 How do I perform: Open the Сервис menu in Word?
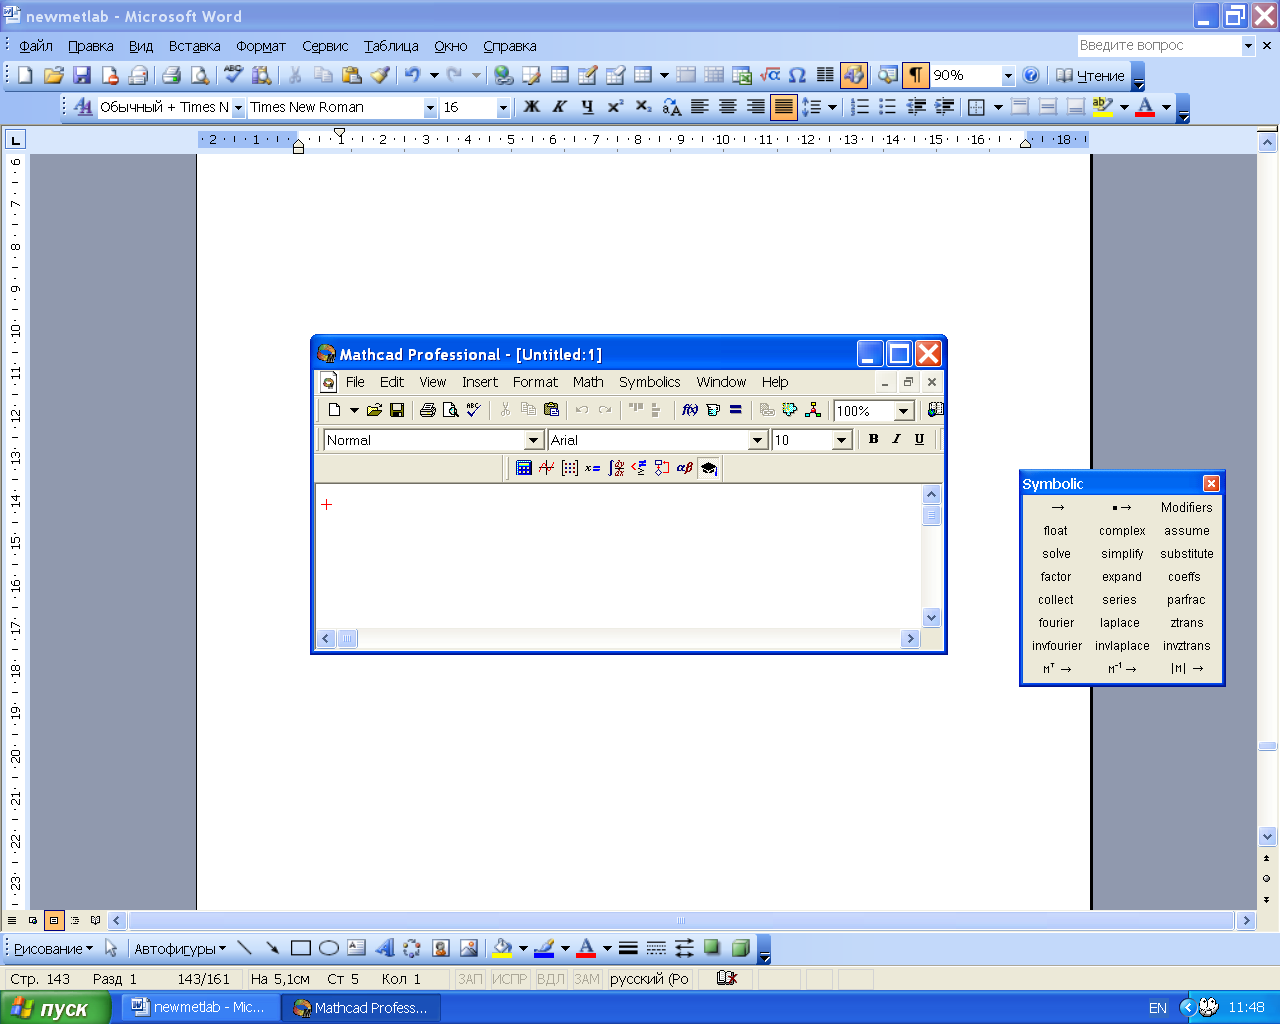325,46
